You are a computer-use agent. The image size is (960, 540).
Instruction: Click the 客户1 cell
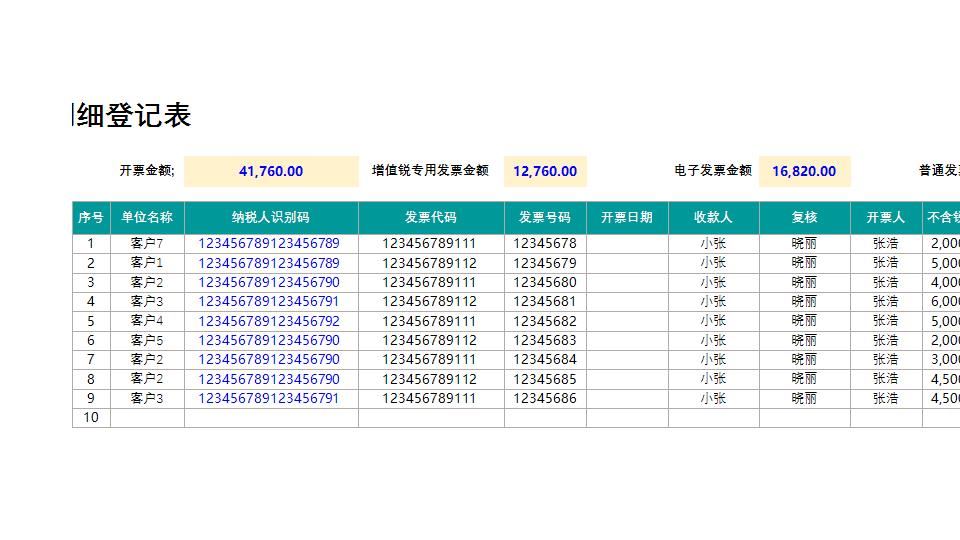point(147,263)
